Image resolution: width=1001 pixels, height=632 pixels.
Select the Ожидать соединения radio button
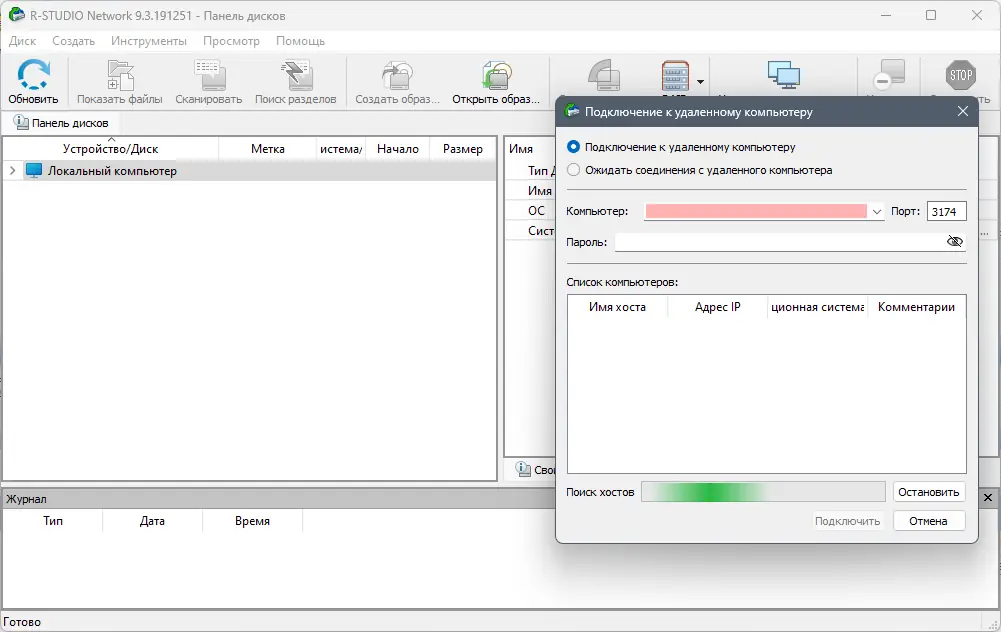tap(572, 169)
